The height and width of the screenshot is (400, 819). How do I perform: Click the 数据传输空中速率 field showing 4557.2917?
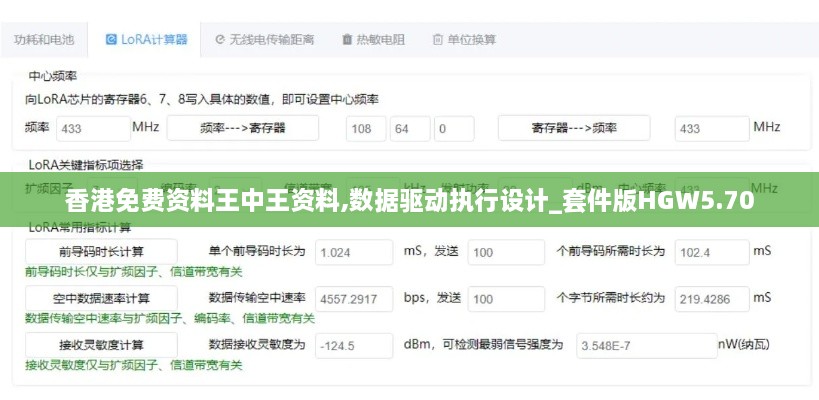click(354, 299)
